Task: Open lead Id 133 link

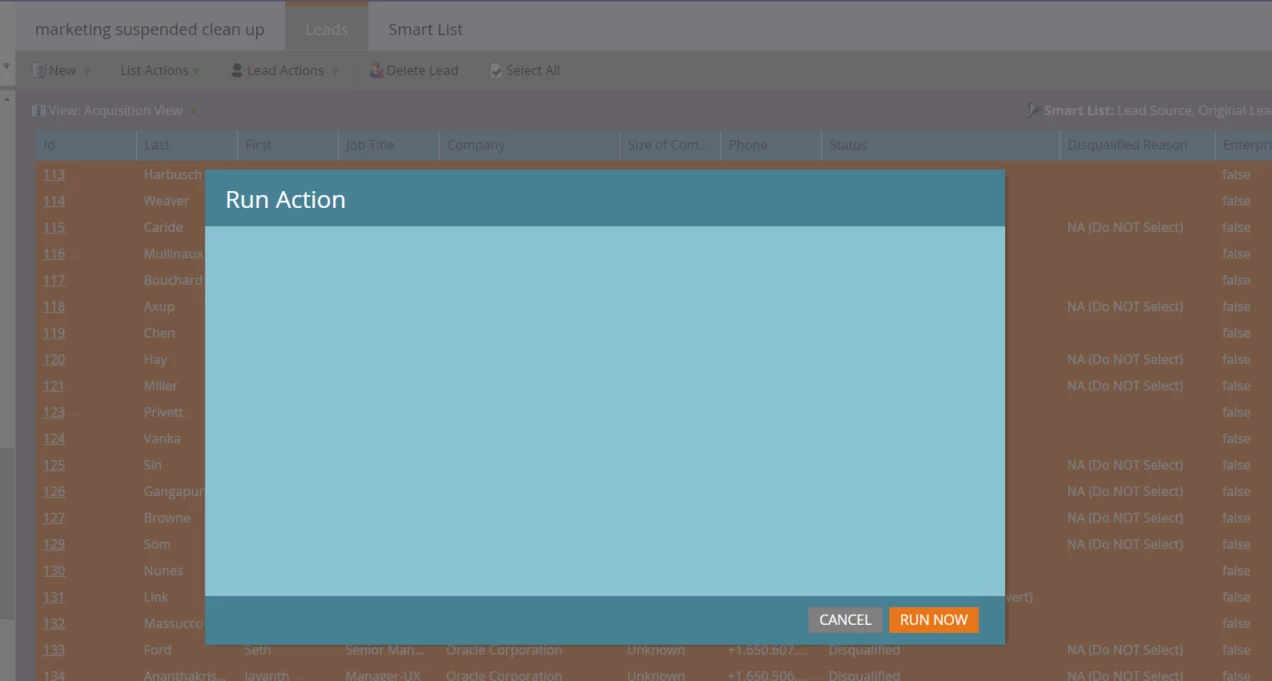Action: click(x=54, y=650)
